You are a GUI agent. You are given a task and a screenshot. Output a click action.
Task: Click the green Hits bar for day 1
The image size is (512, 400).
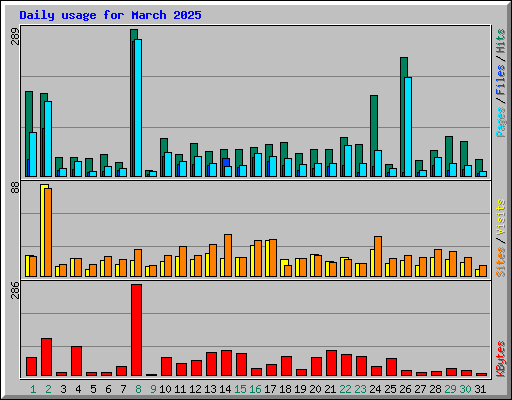pyautogui.click(x=28, y=125)
